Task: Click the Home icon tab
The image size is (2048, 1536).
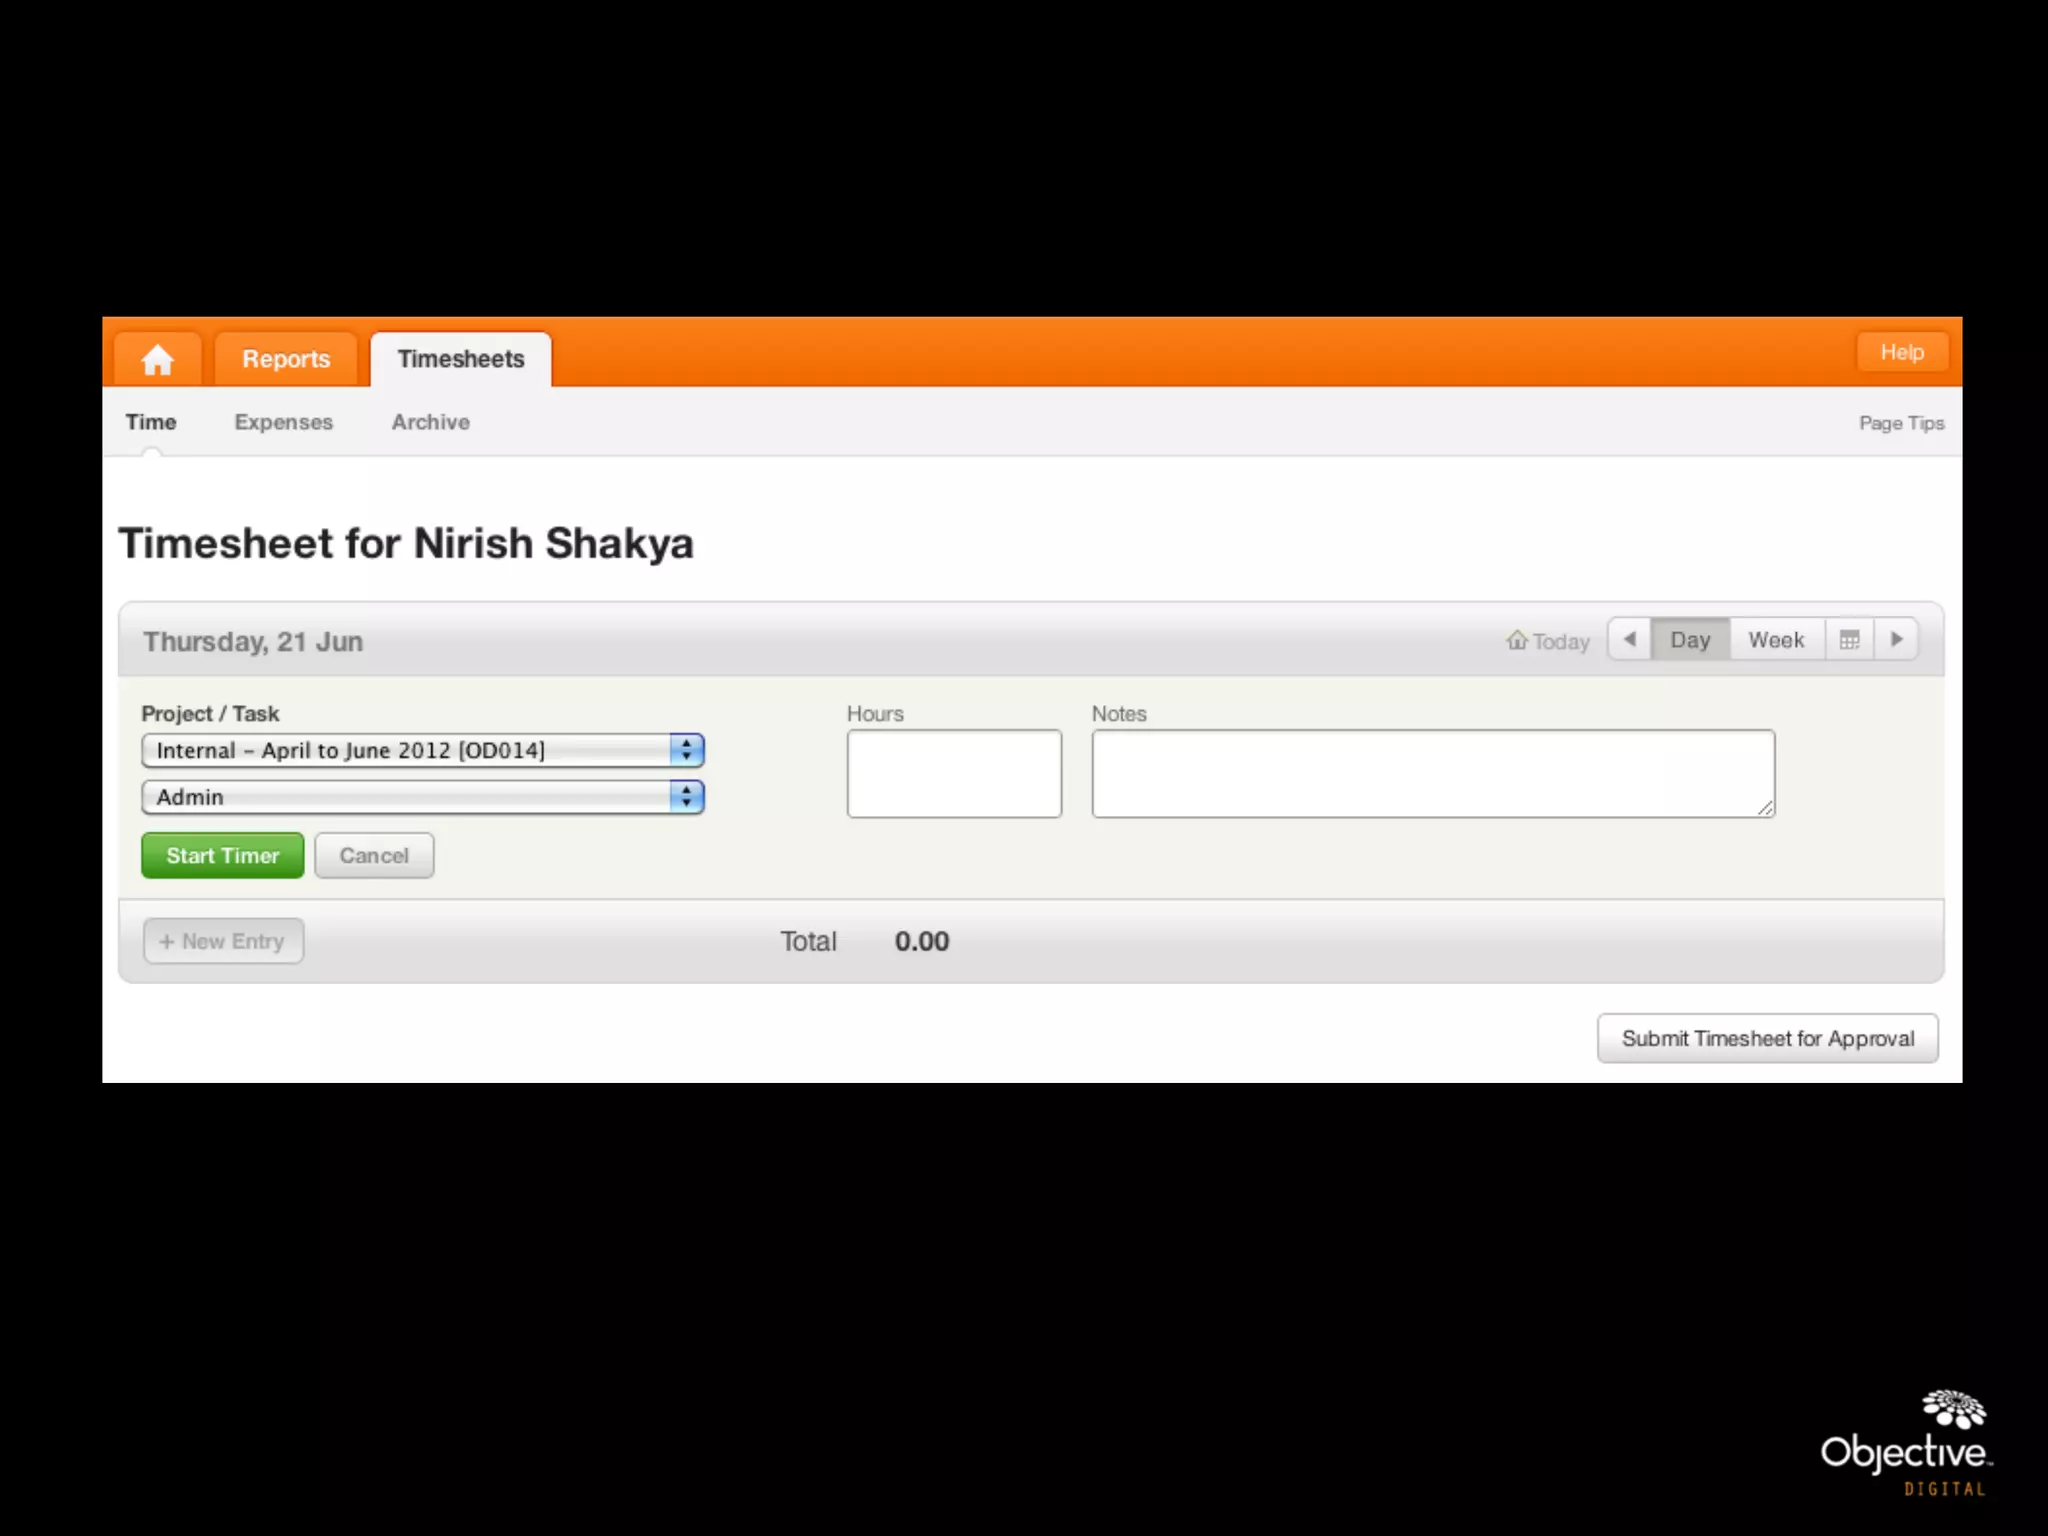Action: coord(157,359)
